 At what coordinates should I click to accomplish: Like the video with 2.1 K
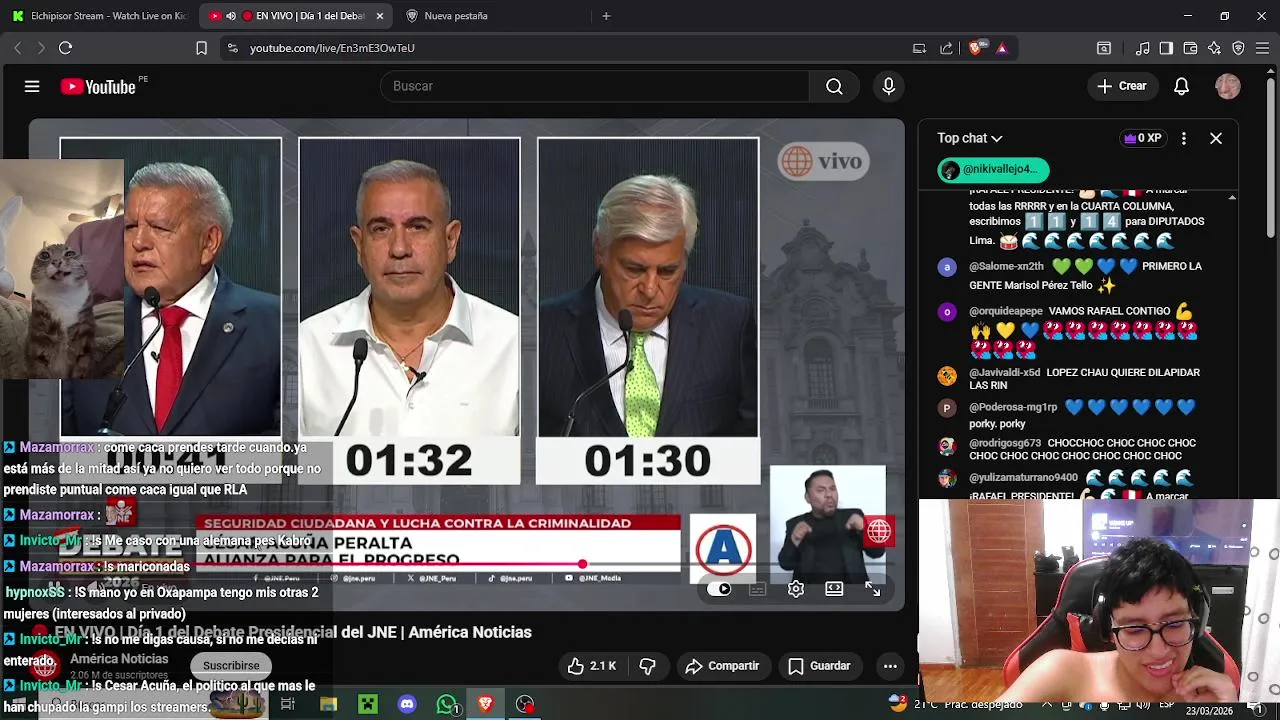[592, 666]
